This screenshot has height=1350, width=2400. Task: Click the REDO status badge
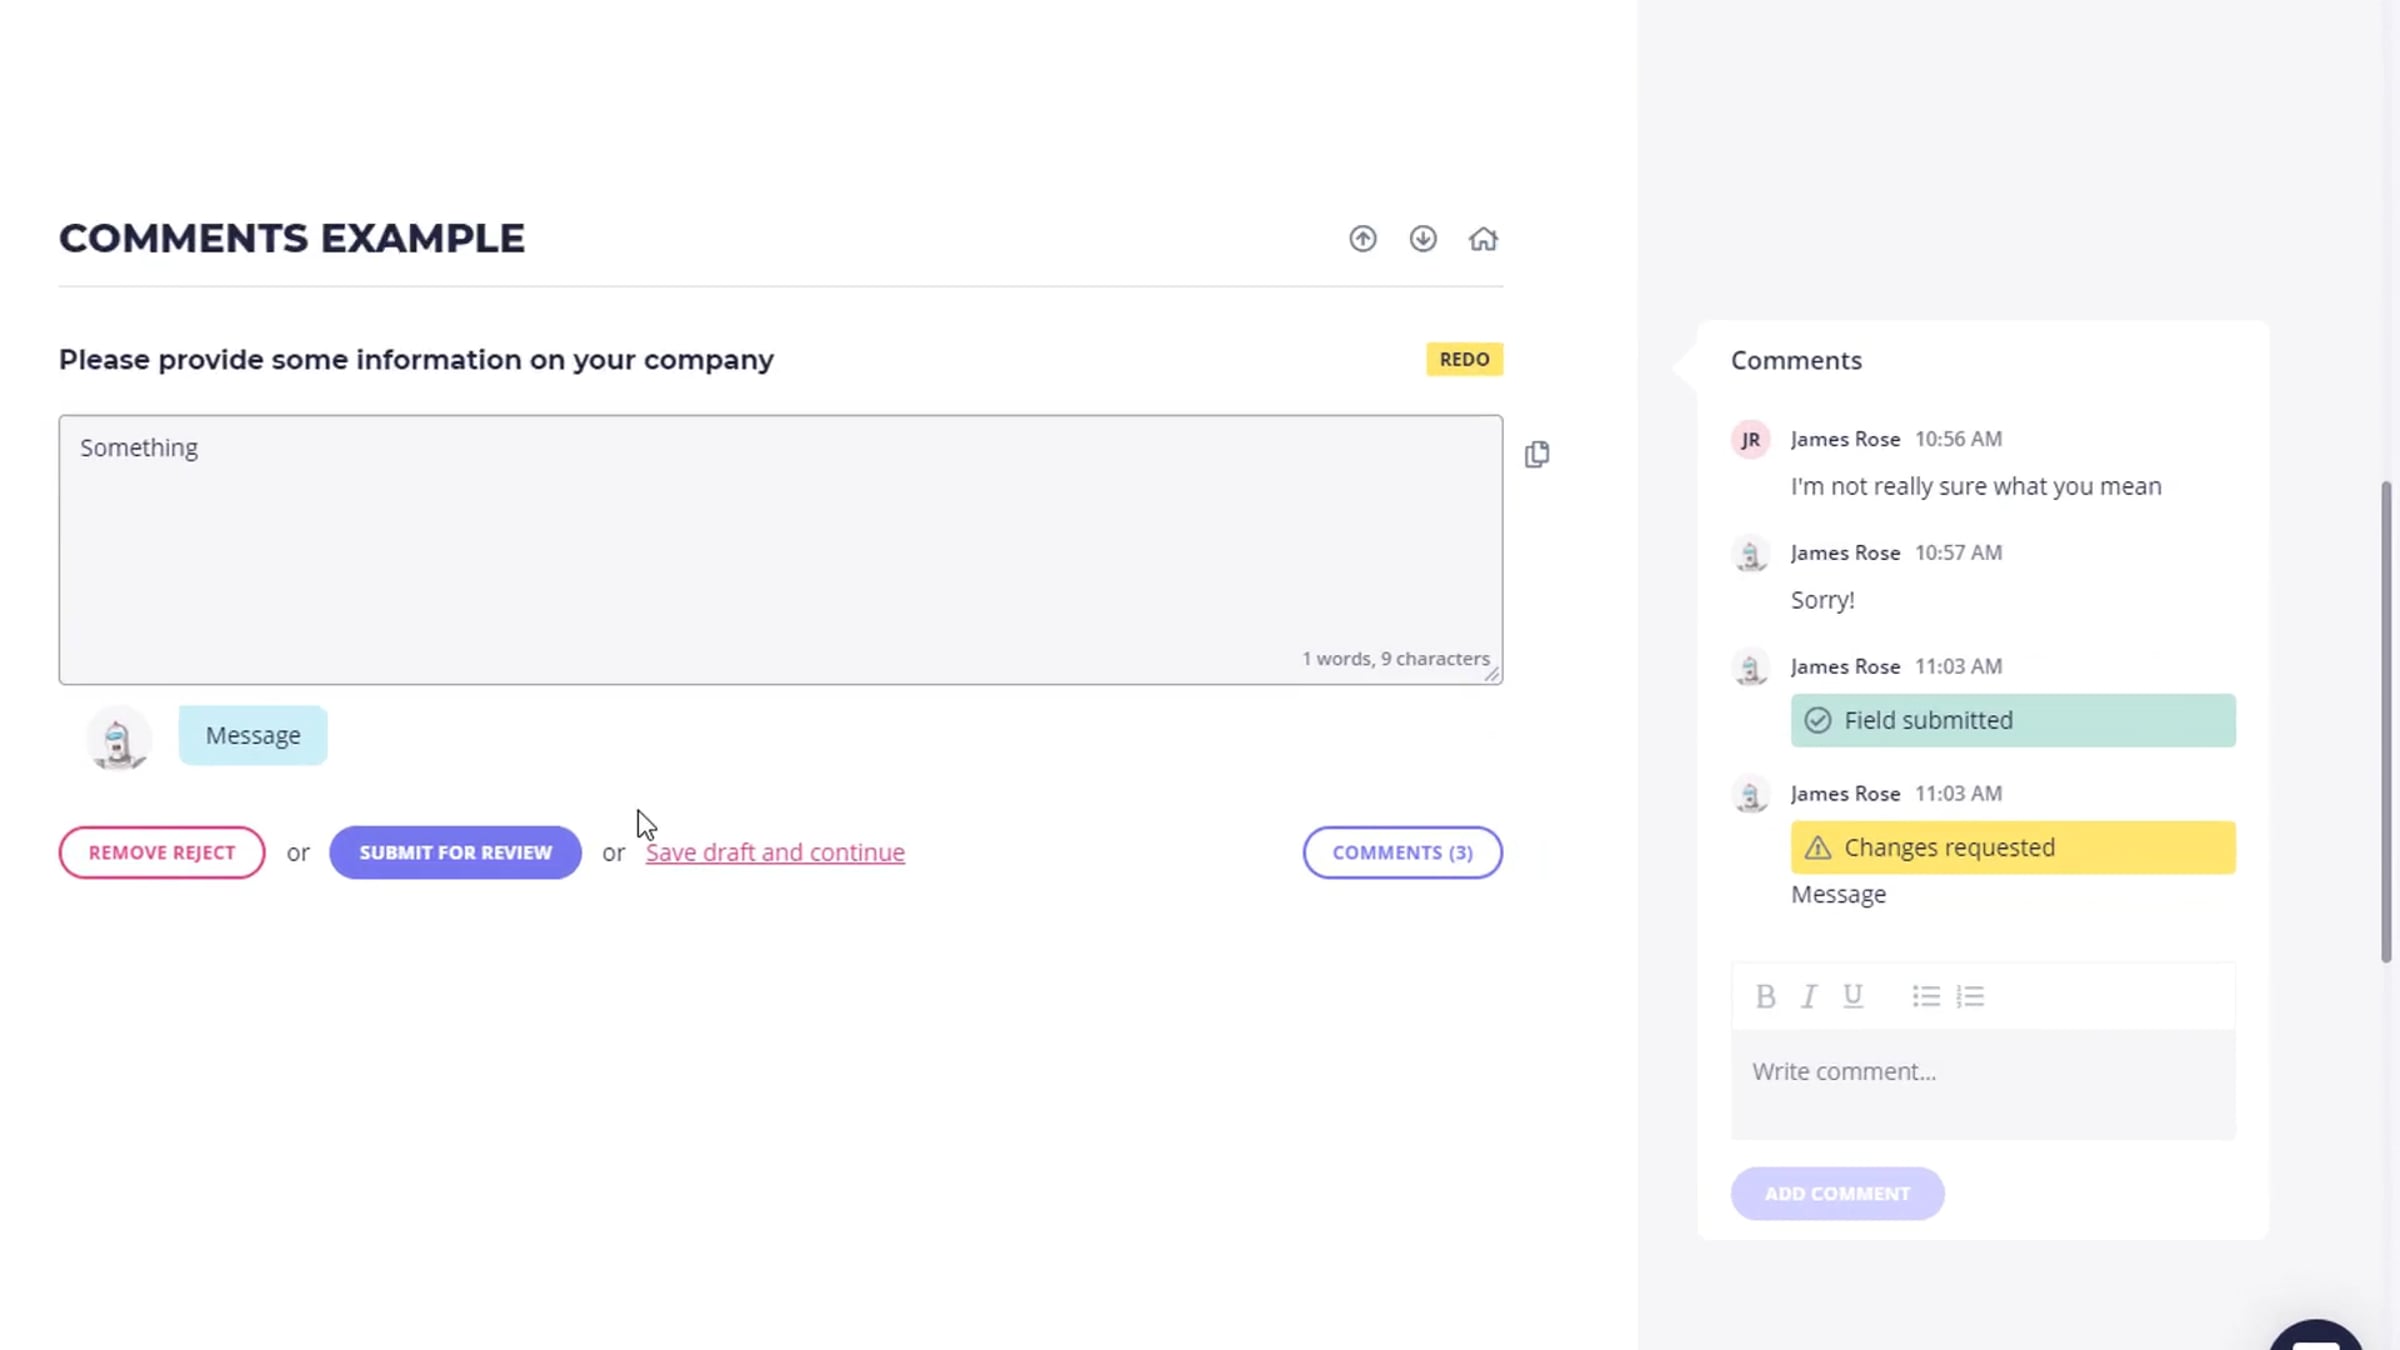pyautogui.click(x=1464, y=359)
